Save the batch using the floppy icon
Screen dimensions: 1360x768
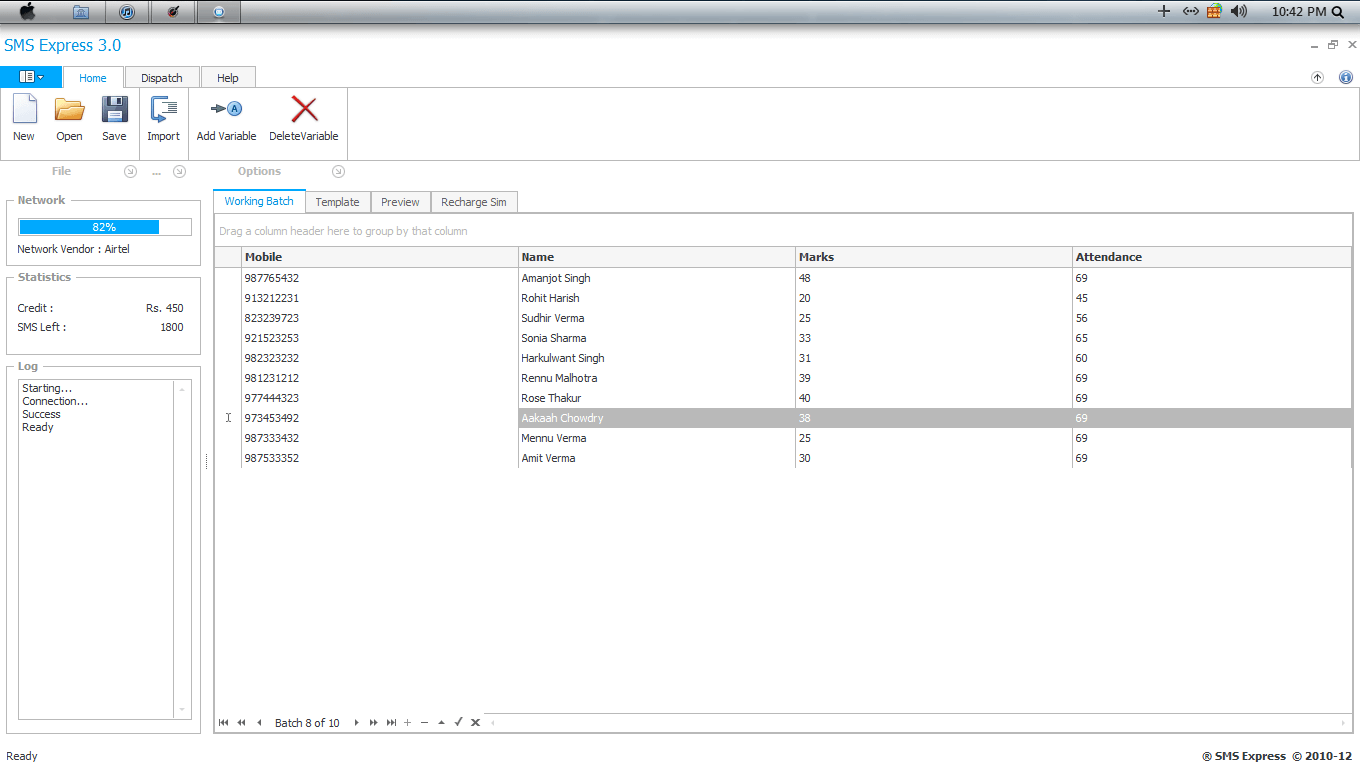(114, 110)
